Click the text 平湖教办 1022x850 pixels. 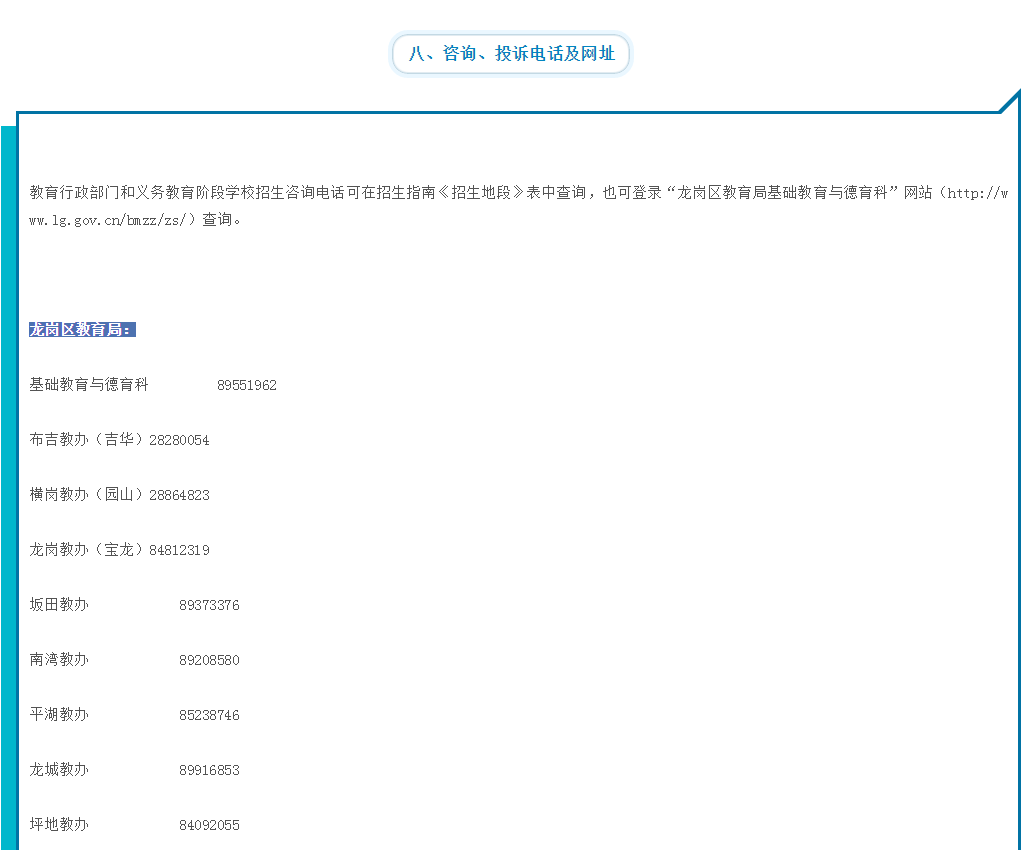pyautogui.click(x=59, y=714)
